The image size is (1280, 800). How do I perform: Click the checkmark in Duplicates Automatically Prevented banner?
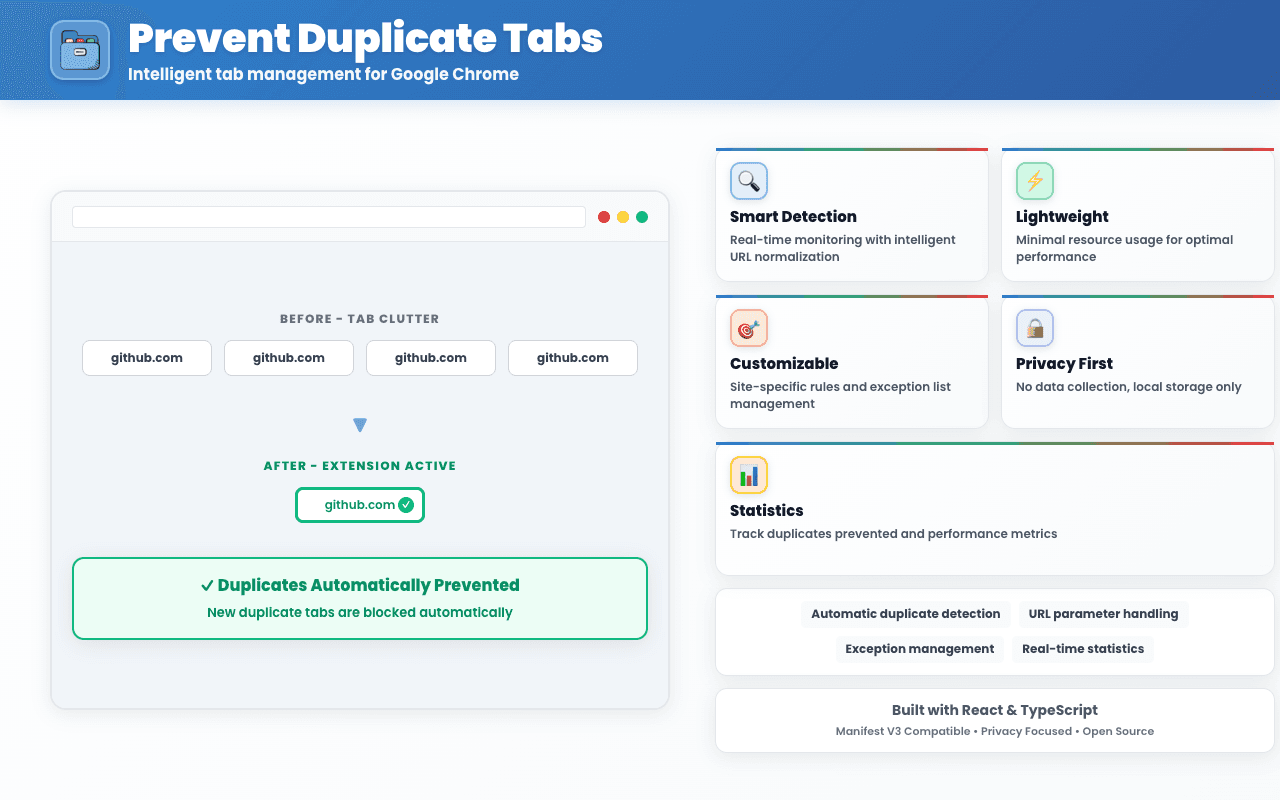(x=207, y=585)
